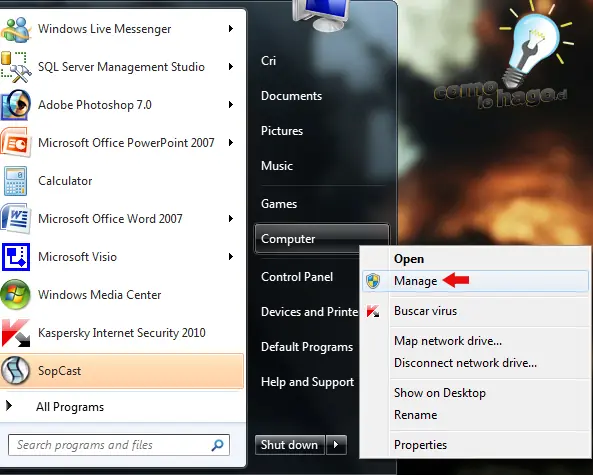Click the magnifier search icon
593x475 pixels.
click(x=217, y=445)
